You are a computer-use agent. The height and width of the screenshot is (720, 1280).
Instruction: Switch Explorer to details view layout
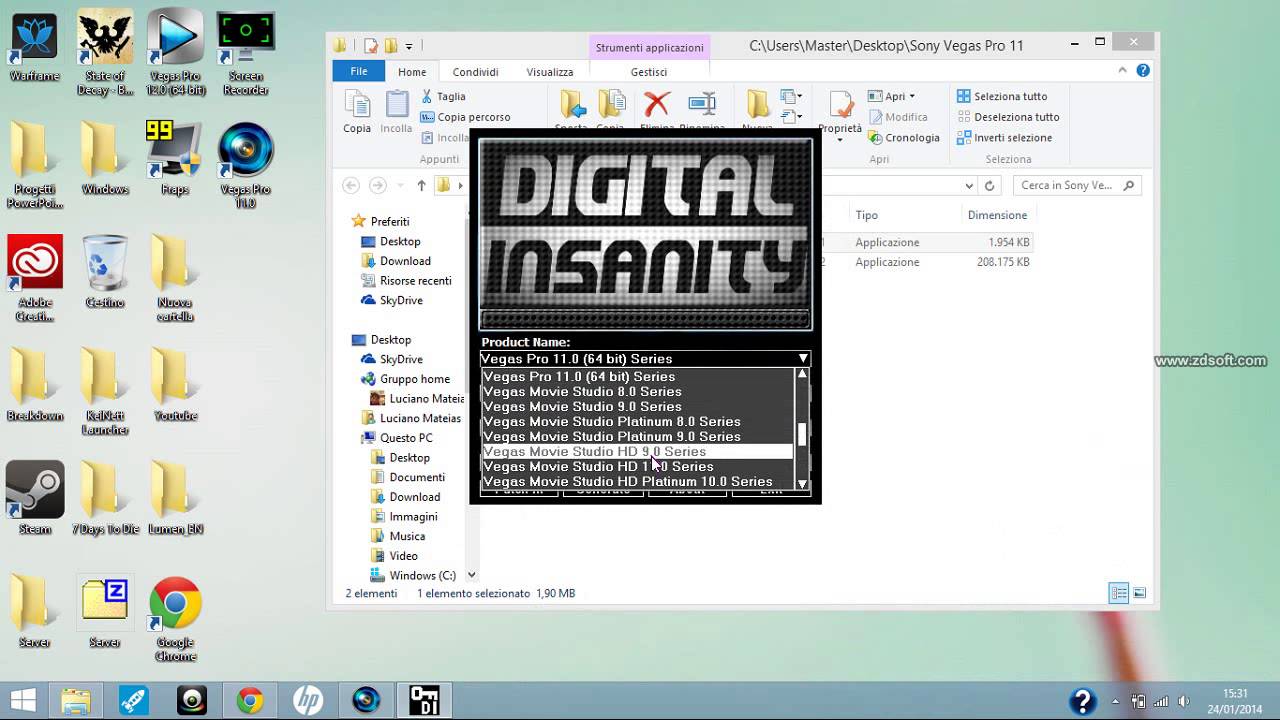1119,593
